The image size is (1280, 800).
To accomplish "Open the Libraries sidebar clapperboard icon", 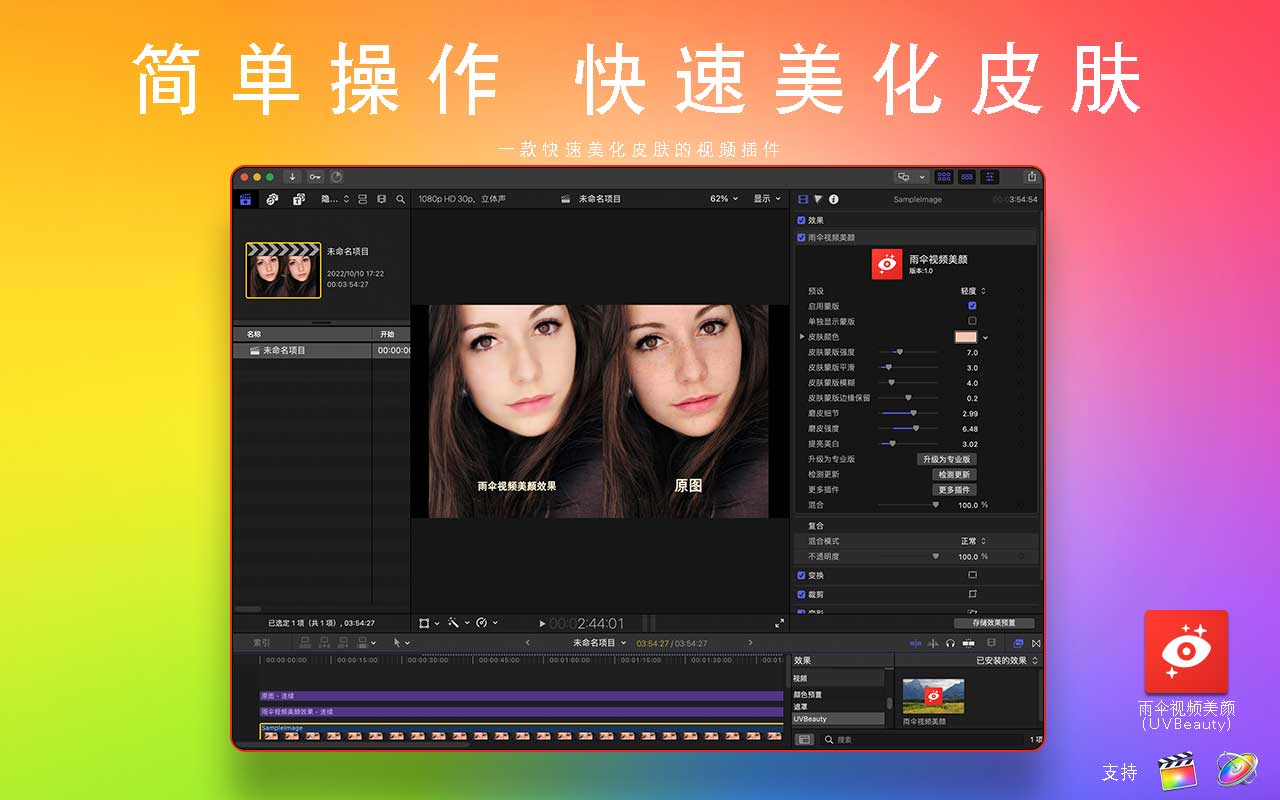I will 246,199.
